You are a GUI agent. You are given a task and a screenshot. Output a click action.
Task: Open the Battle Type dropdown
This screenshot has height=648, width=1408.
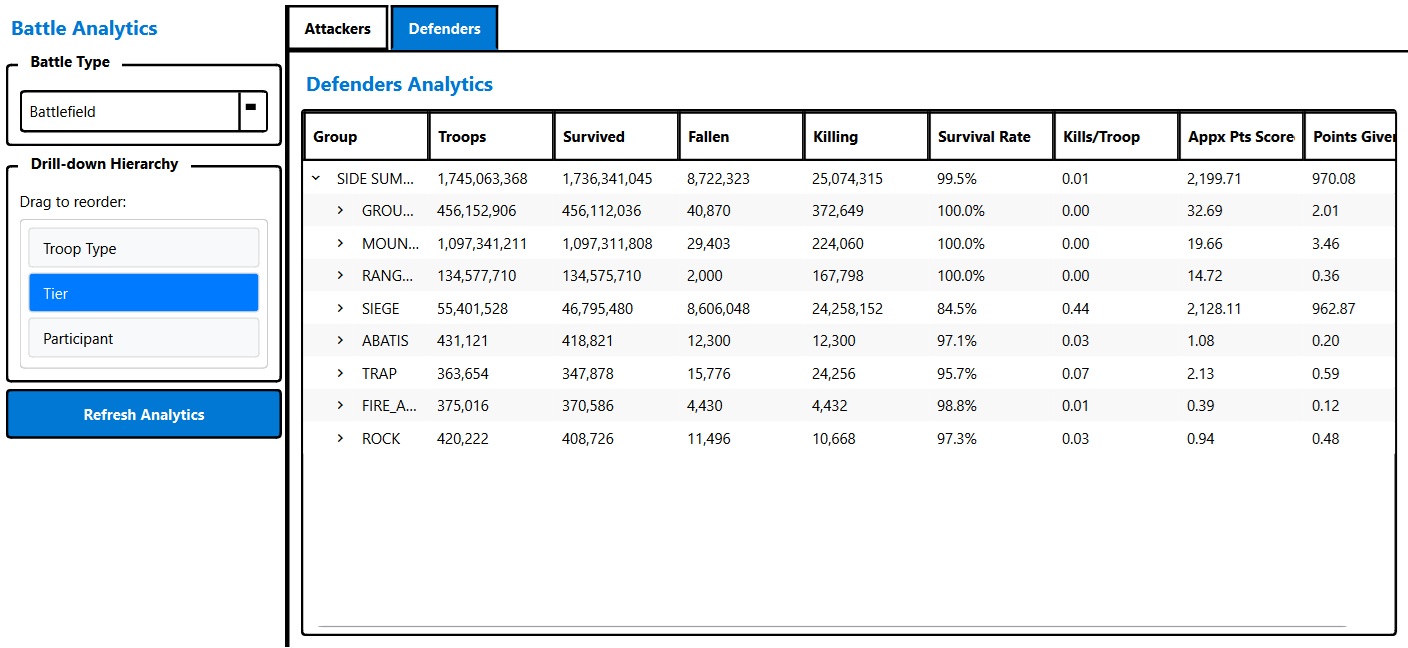click(x=253, y=111)
